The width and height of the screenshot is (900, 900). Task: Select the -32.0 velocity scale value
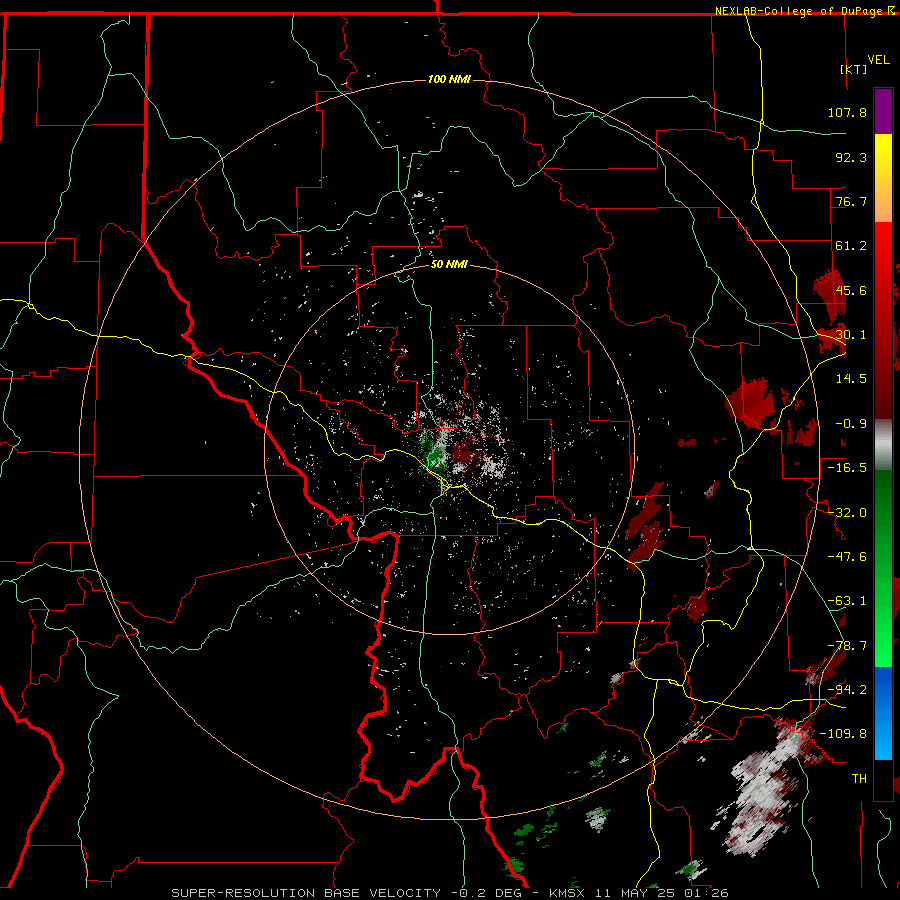point(847,513)
